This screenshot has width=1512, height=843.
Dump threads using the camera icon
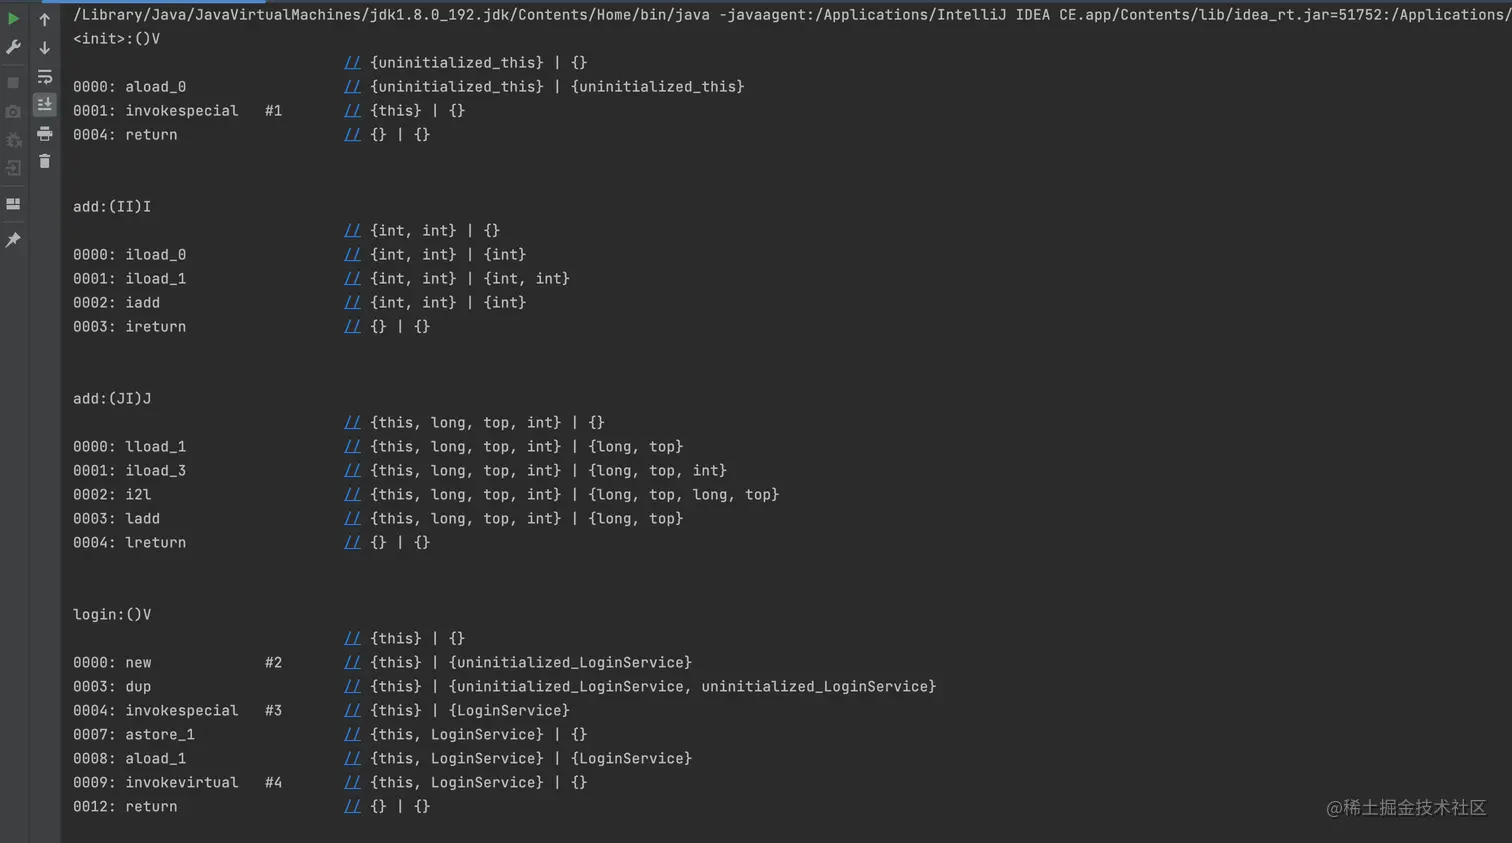tap(13, 112)
